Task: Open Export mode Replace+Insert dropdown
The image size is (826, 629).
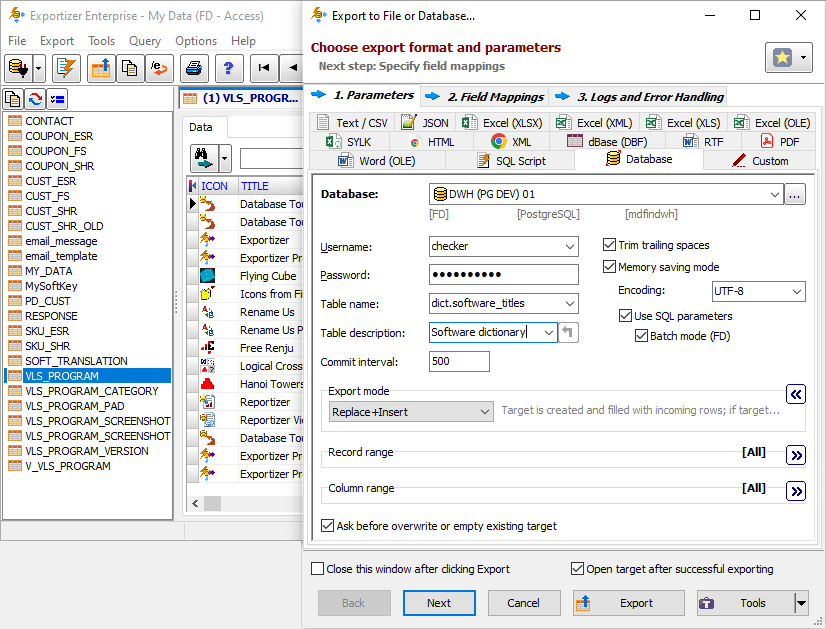Action: pyautogui.click(x=411, y=411)
